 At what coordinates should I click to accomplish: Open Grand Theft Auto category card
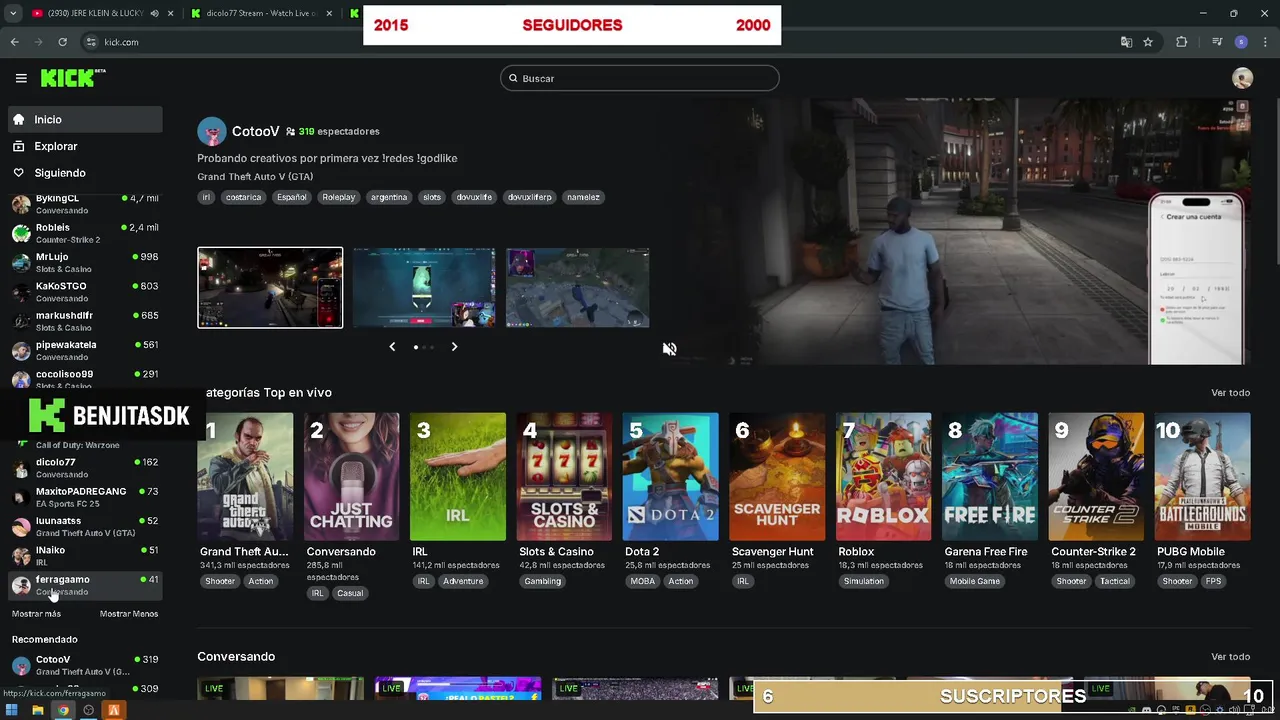(245, 477)
